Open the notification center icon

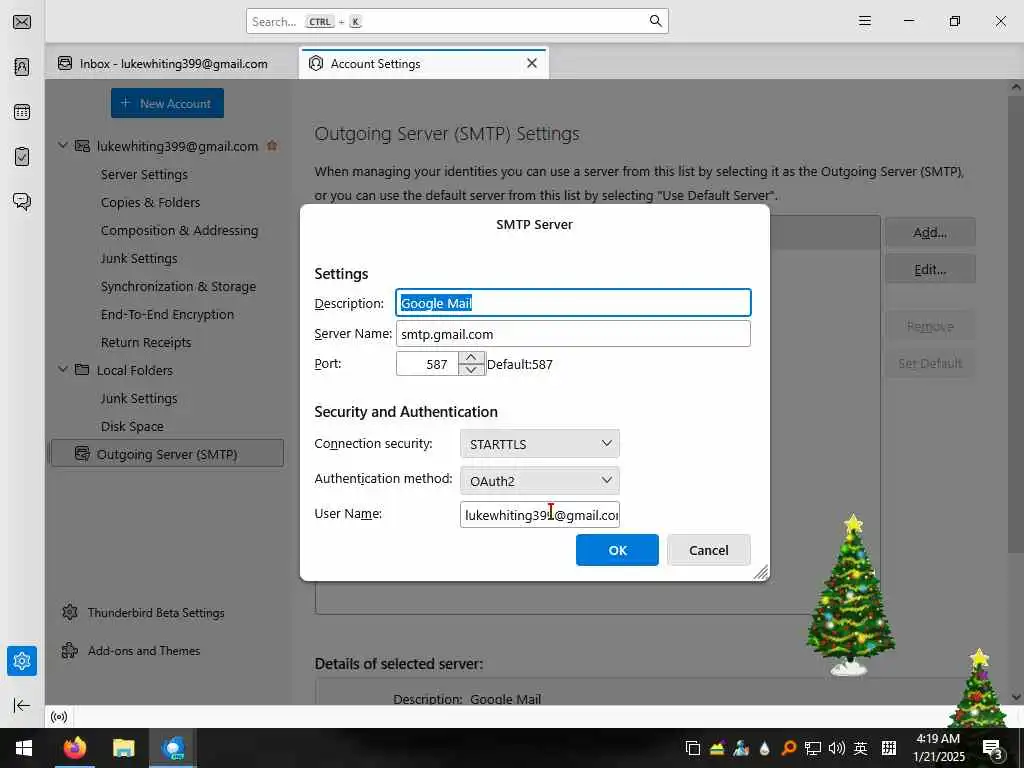(993, 750)
